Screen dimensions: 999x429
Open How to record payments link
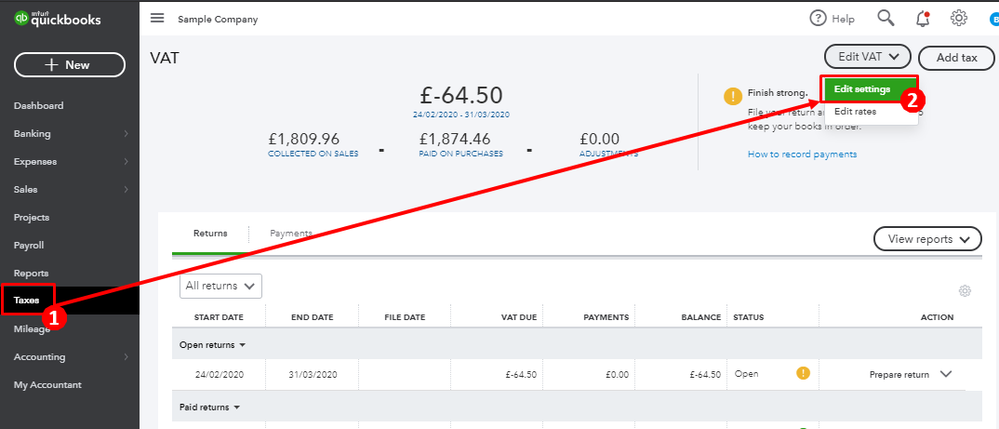[x=802, y=154]
